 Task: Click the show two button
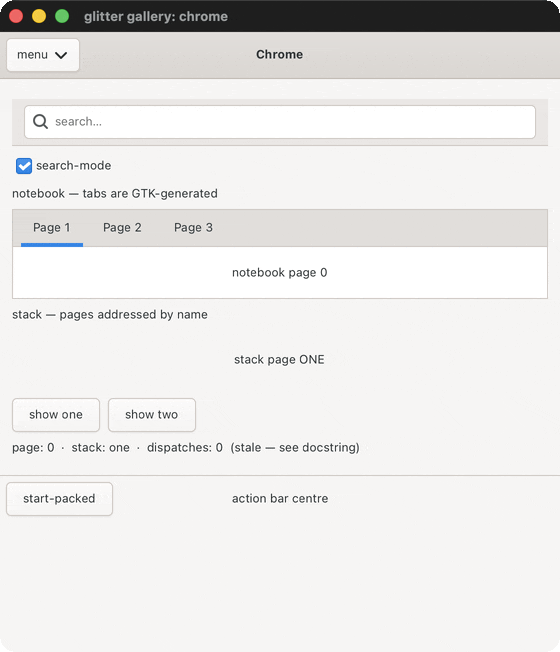(152, 415)
